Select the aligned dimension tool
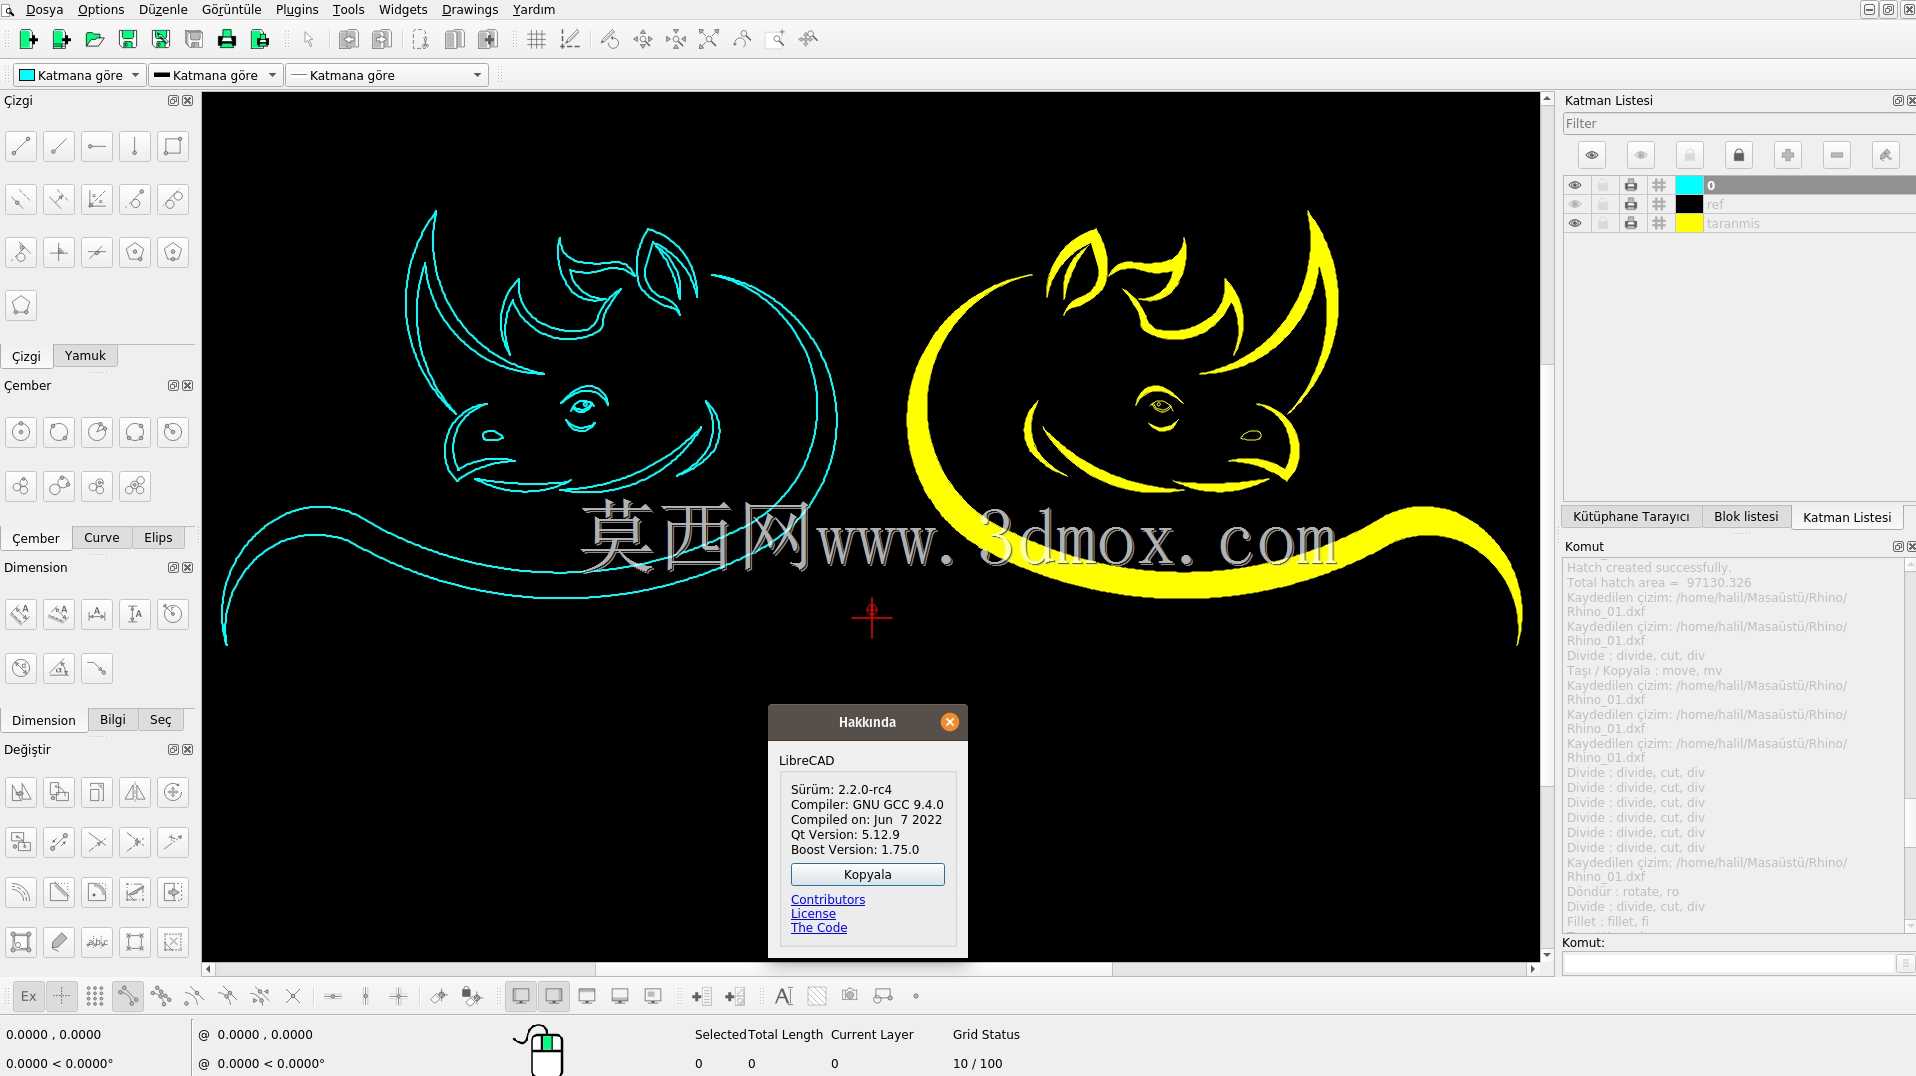 [21, 614]
